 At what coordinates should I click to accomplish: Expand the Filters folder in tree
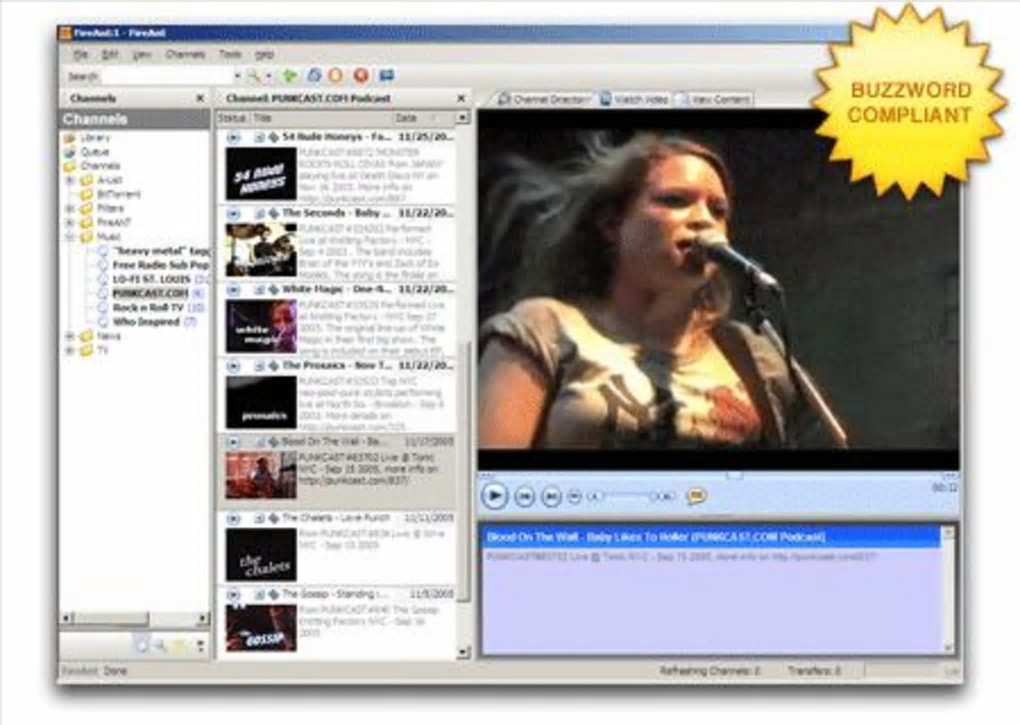click(70, 209)
